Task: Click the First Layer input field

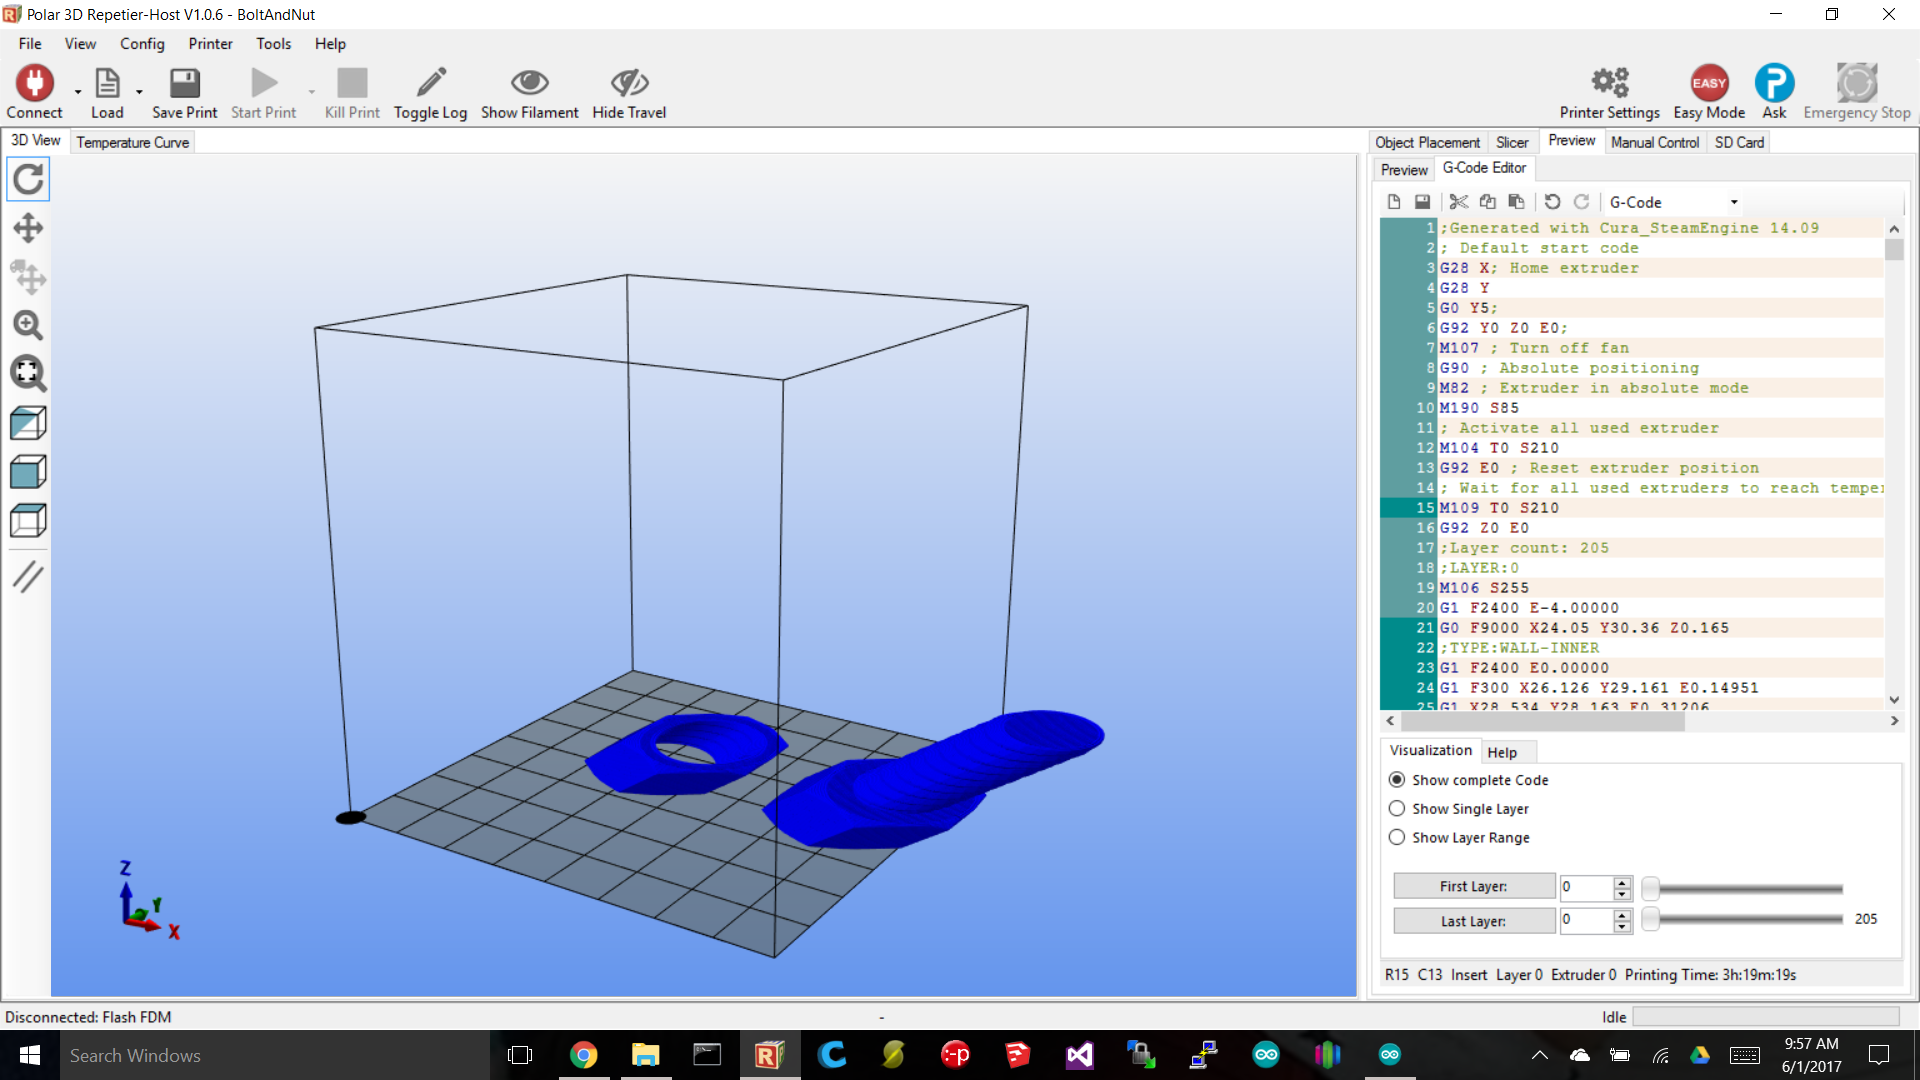Action: click(x=1584, y=885)
